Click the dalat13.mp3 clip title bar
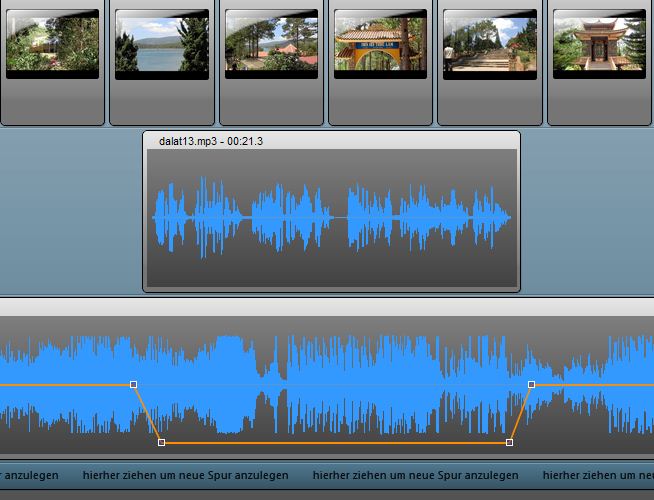 331,141
